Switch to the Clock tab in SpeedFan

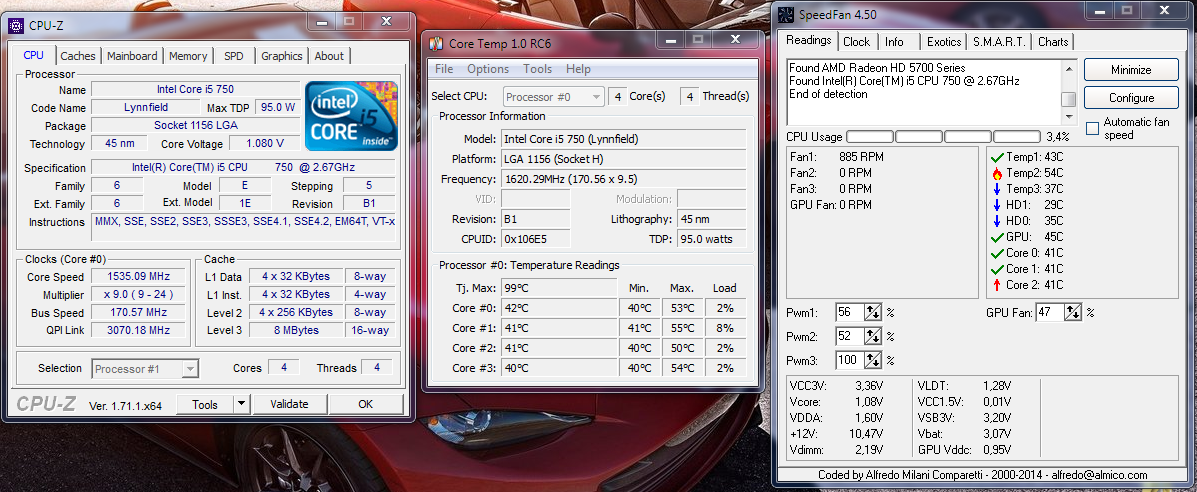click(x=857, y=42)
